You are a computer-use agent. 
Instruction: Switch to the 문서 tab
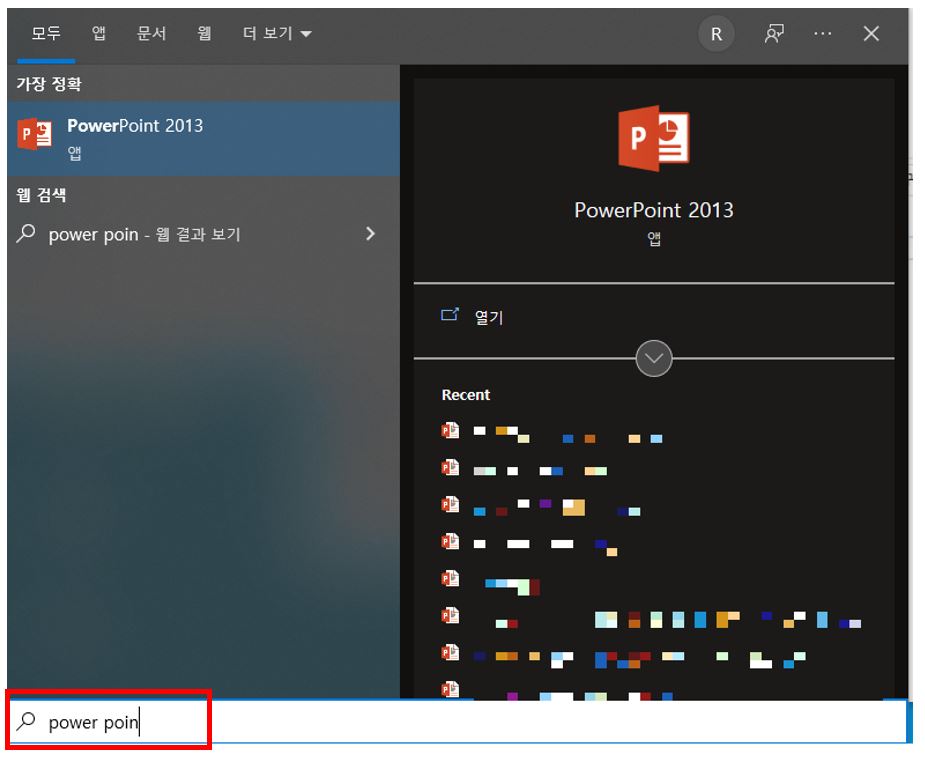coord(152,33)
